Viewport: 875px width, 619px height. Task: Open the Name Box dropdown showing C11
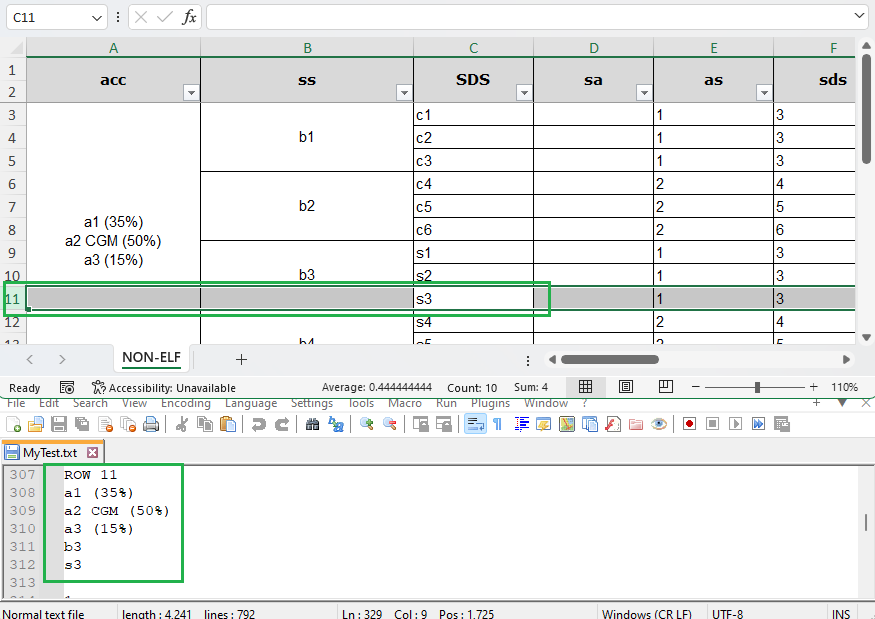tap(98, 17)
